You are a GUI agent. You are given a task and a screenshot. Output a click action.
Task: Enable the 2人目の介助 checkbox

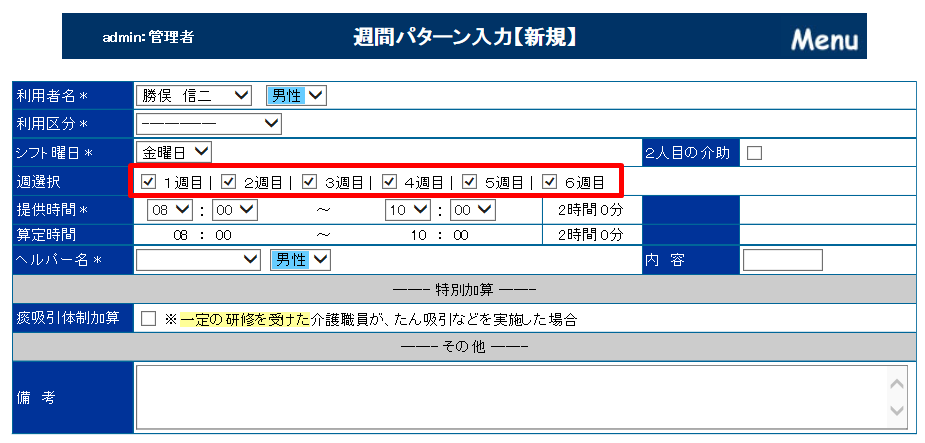click(755, 153)
